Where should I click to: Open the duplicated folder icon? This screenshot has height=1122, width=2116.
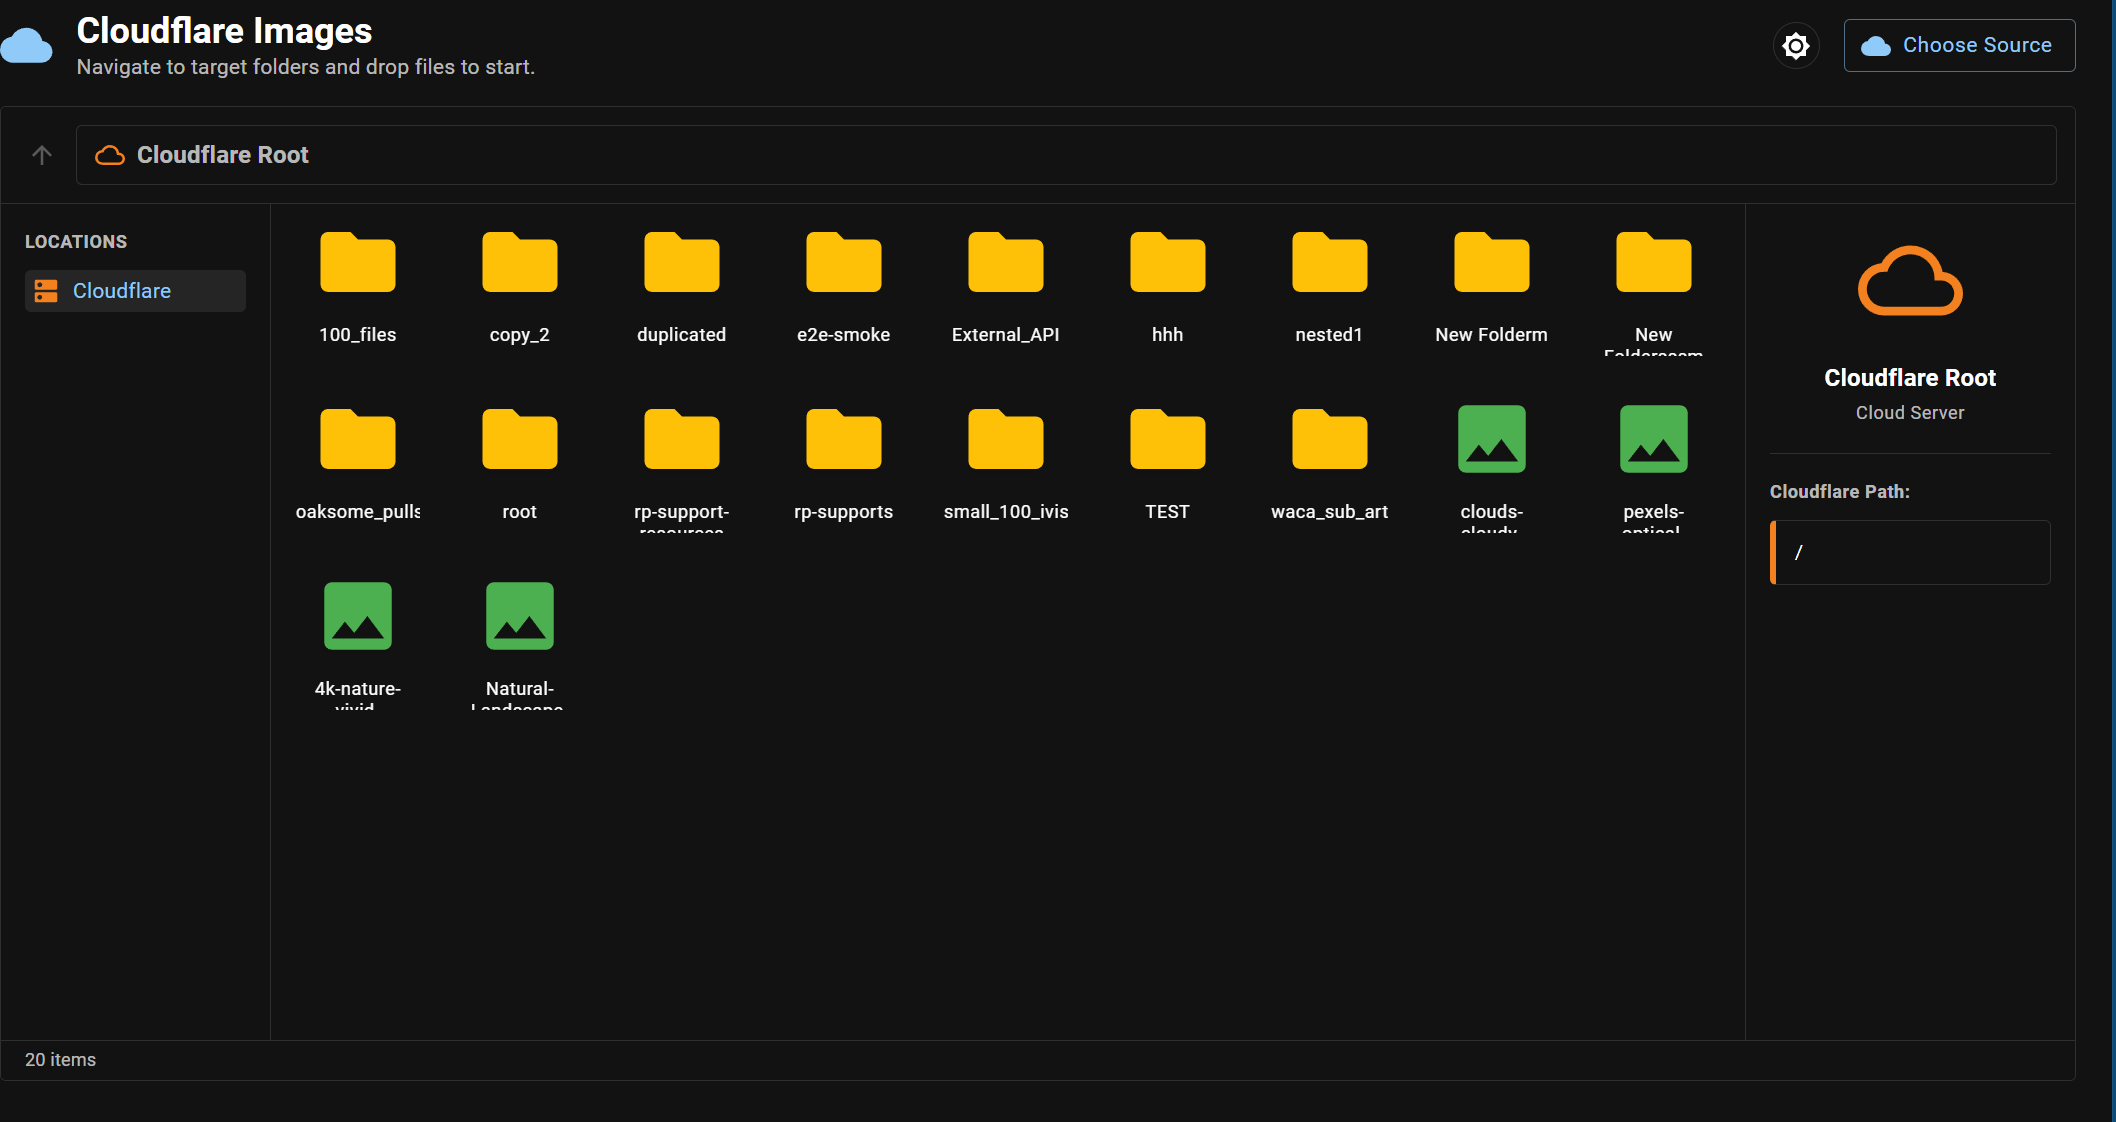pos(681,263)
